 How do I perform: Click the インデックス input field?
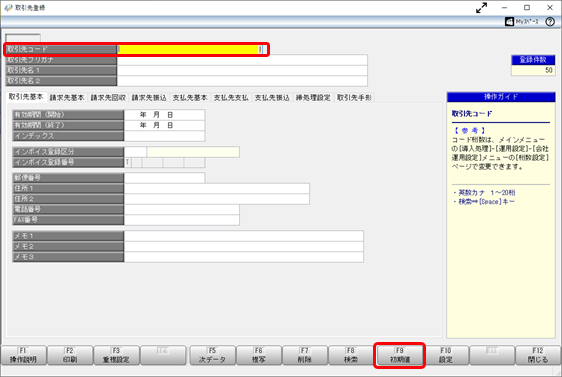pos(165,136)
